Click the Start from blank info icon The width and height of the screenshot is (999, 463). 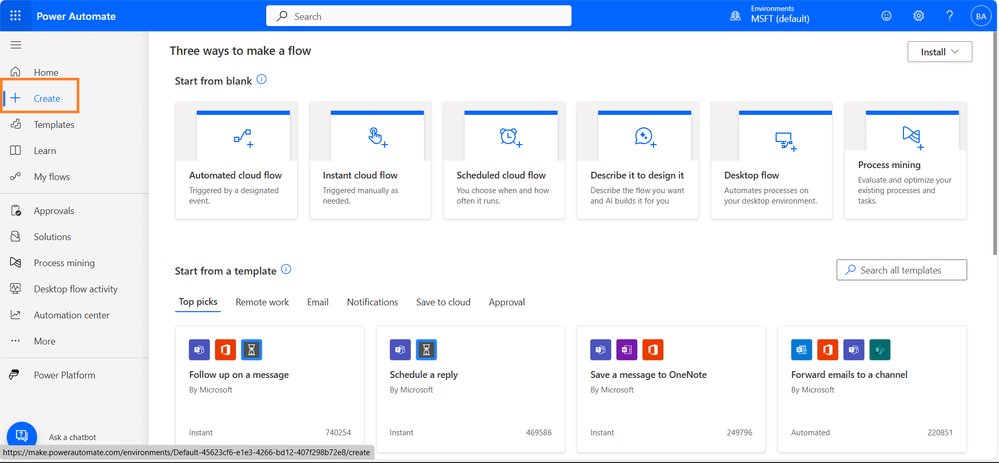tap(261, 80)
